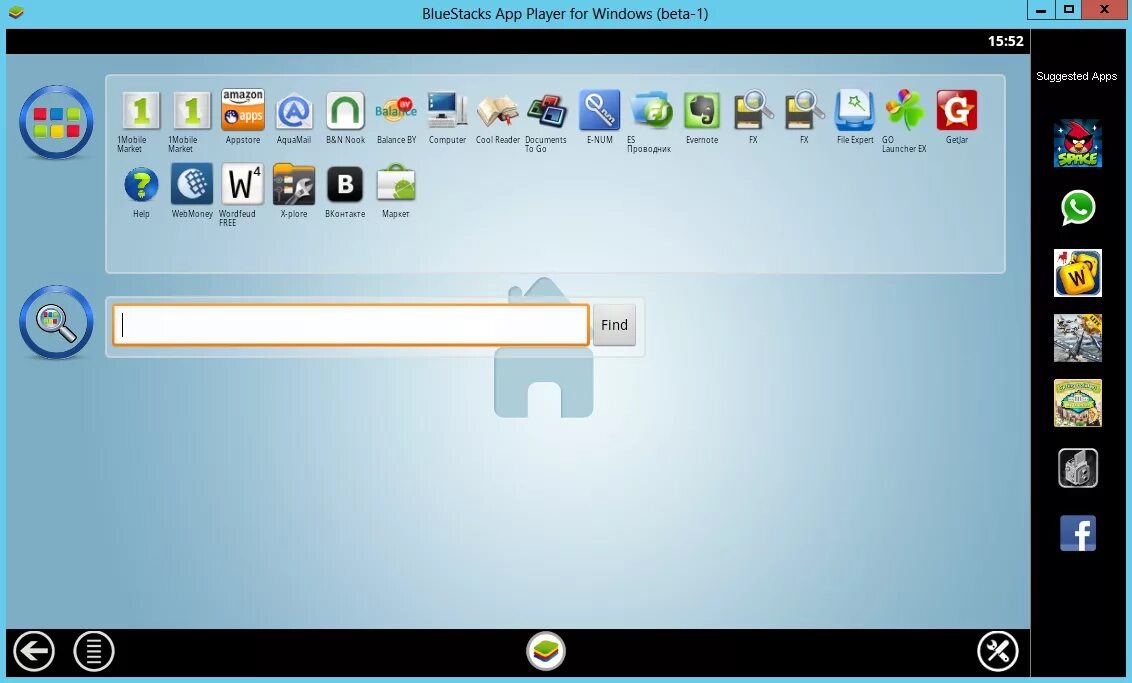The width and height of the screenshot is (1132, 683).
Task: Select the town building game in Suggested Apps
Action: pos(1078,403)
